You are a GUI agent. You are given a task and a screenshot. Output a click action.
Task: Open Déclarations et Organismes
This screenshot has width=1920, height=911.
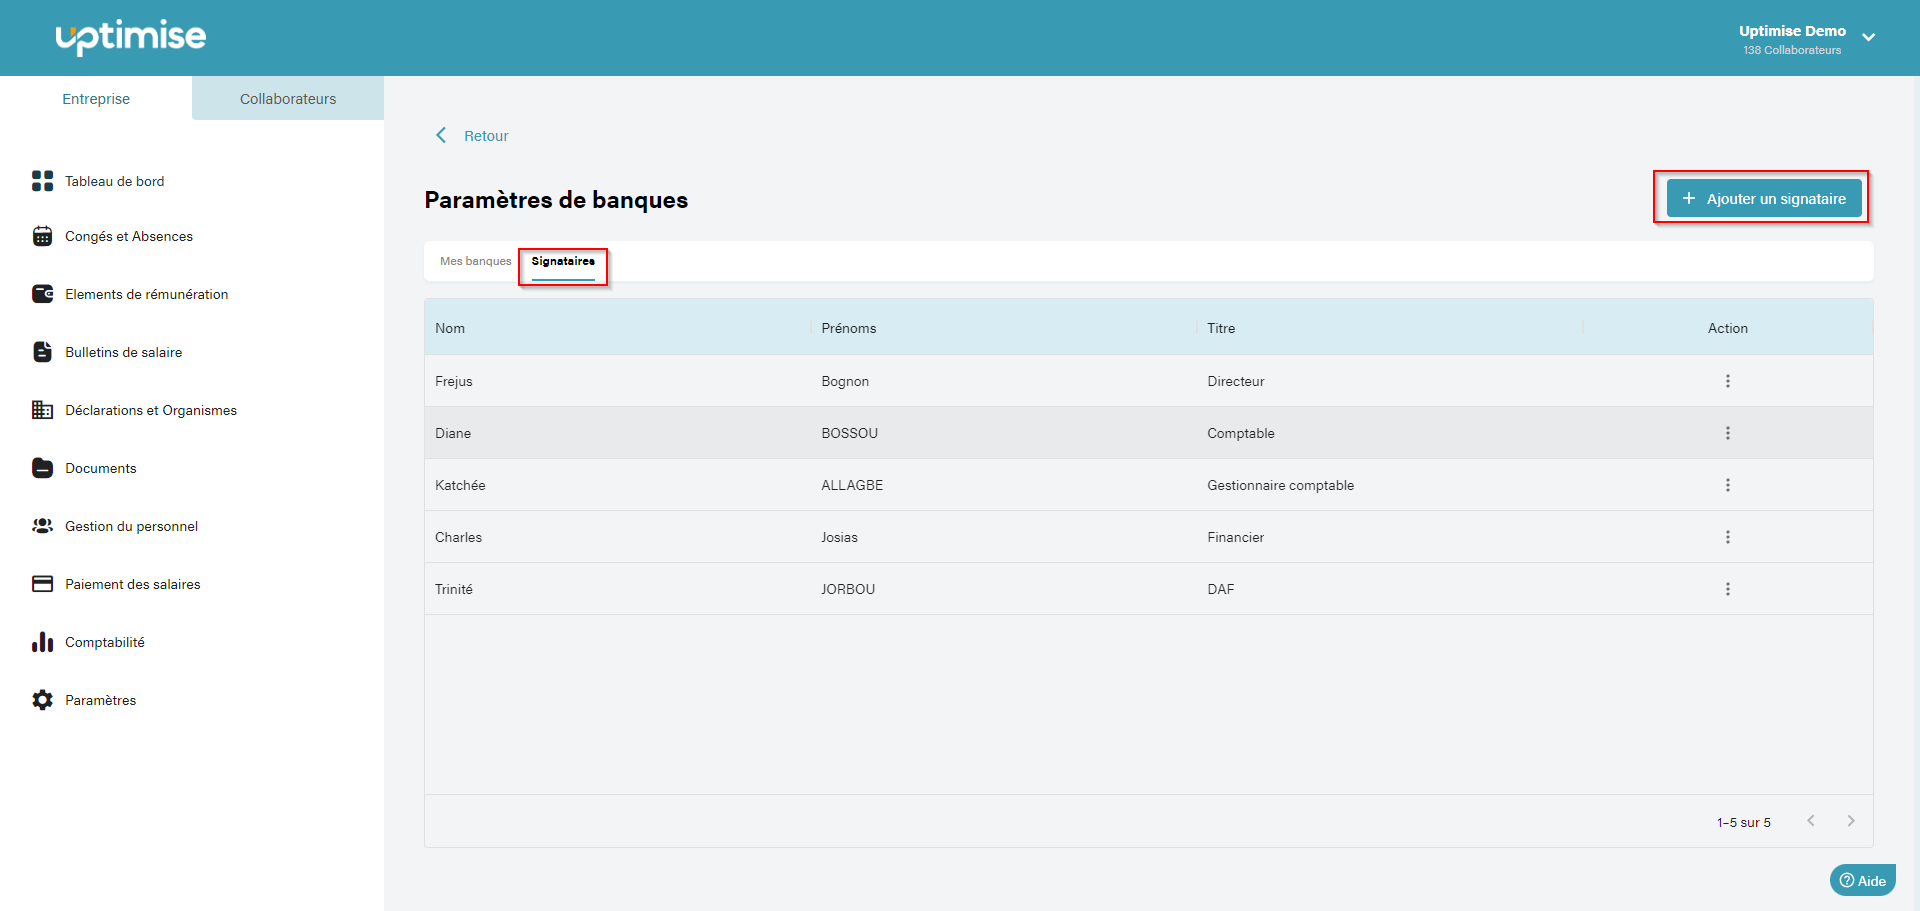coord(151,410)
